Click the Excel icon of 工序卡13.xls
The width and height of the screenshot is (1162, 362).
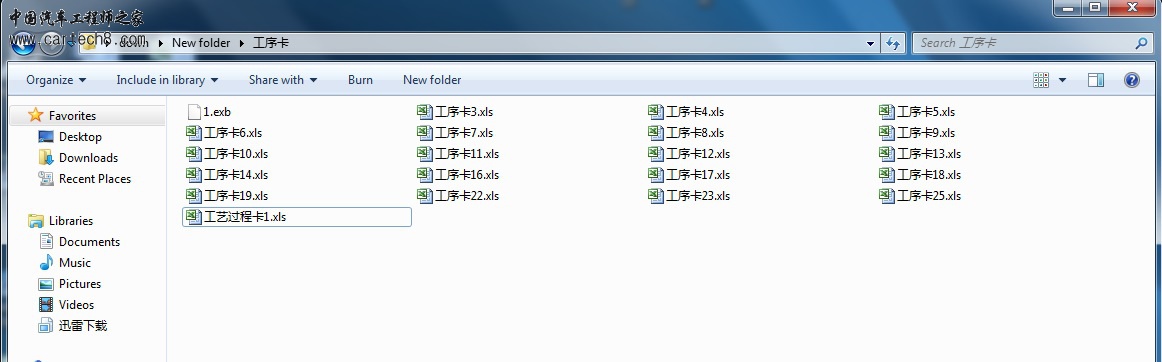[x=887, y=154]
